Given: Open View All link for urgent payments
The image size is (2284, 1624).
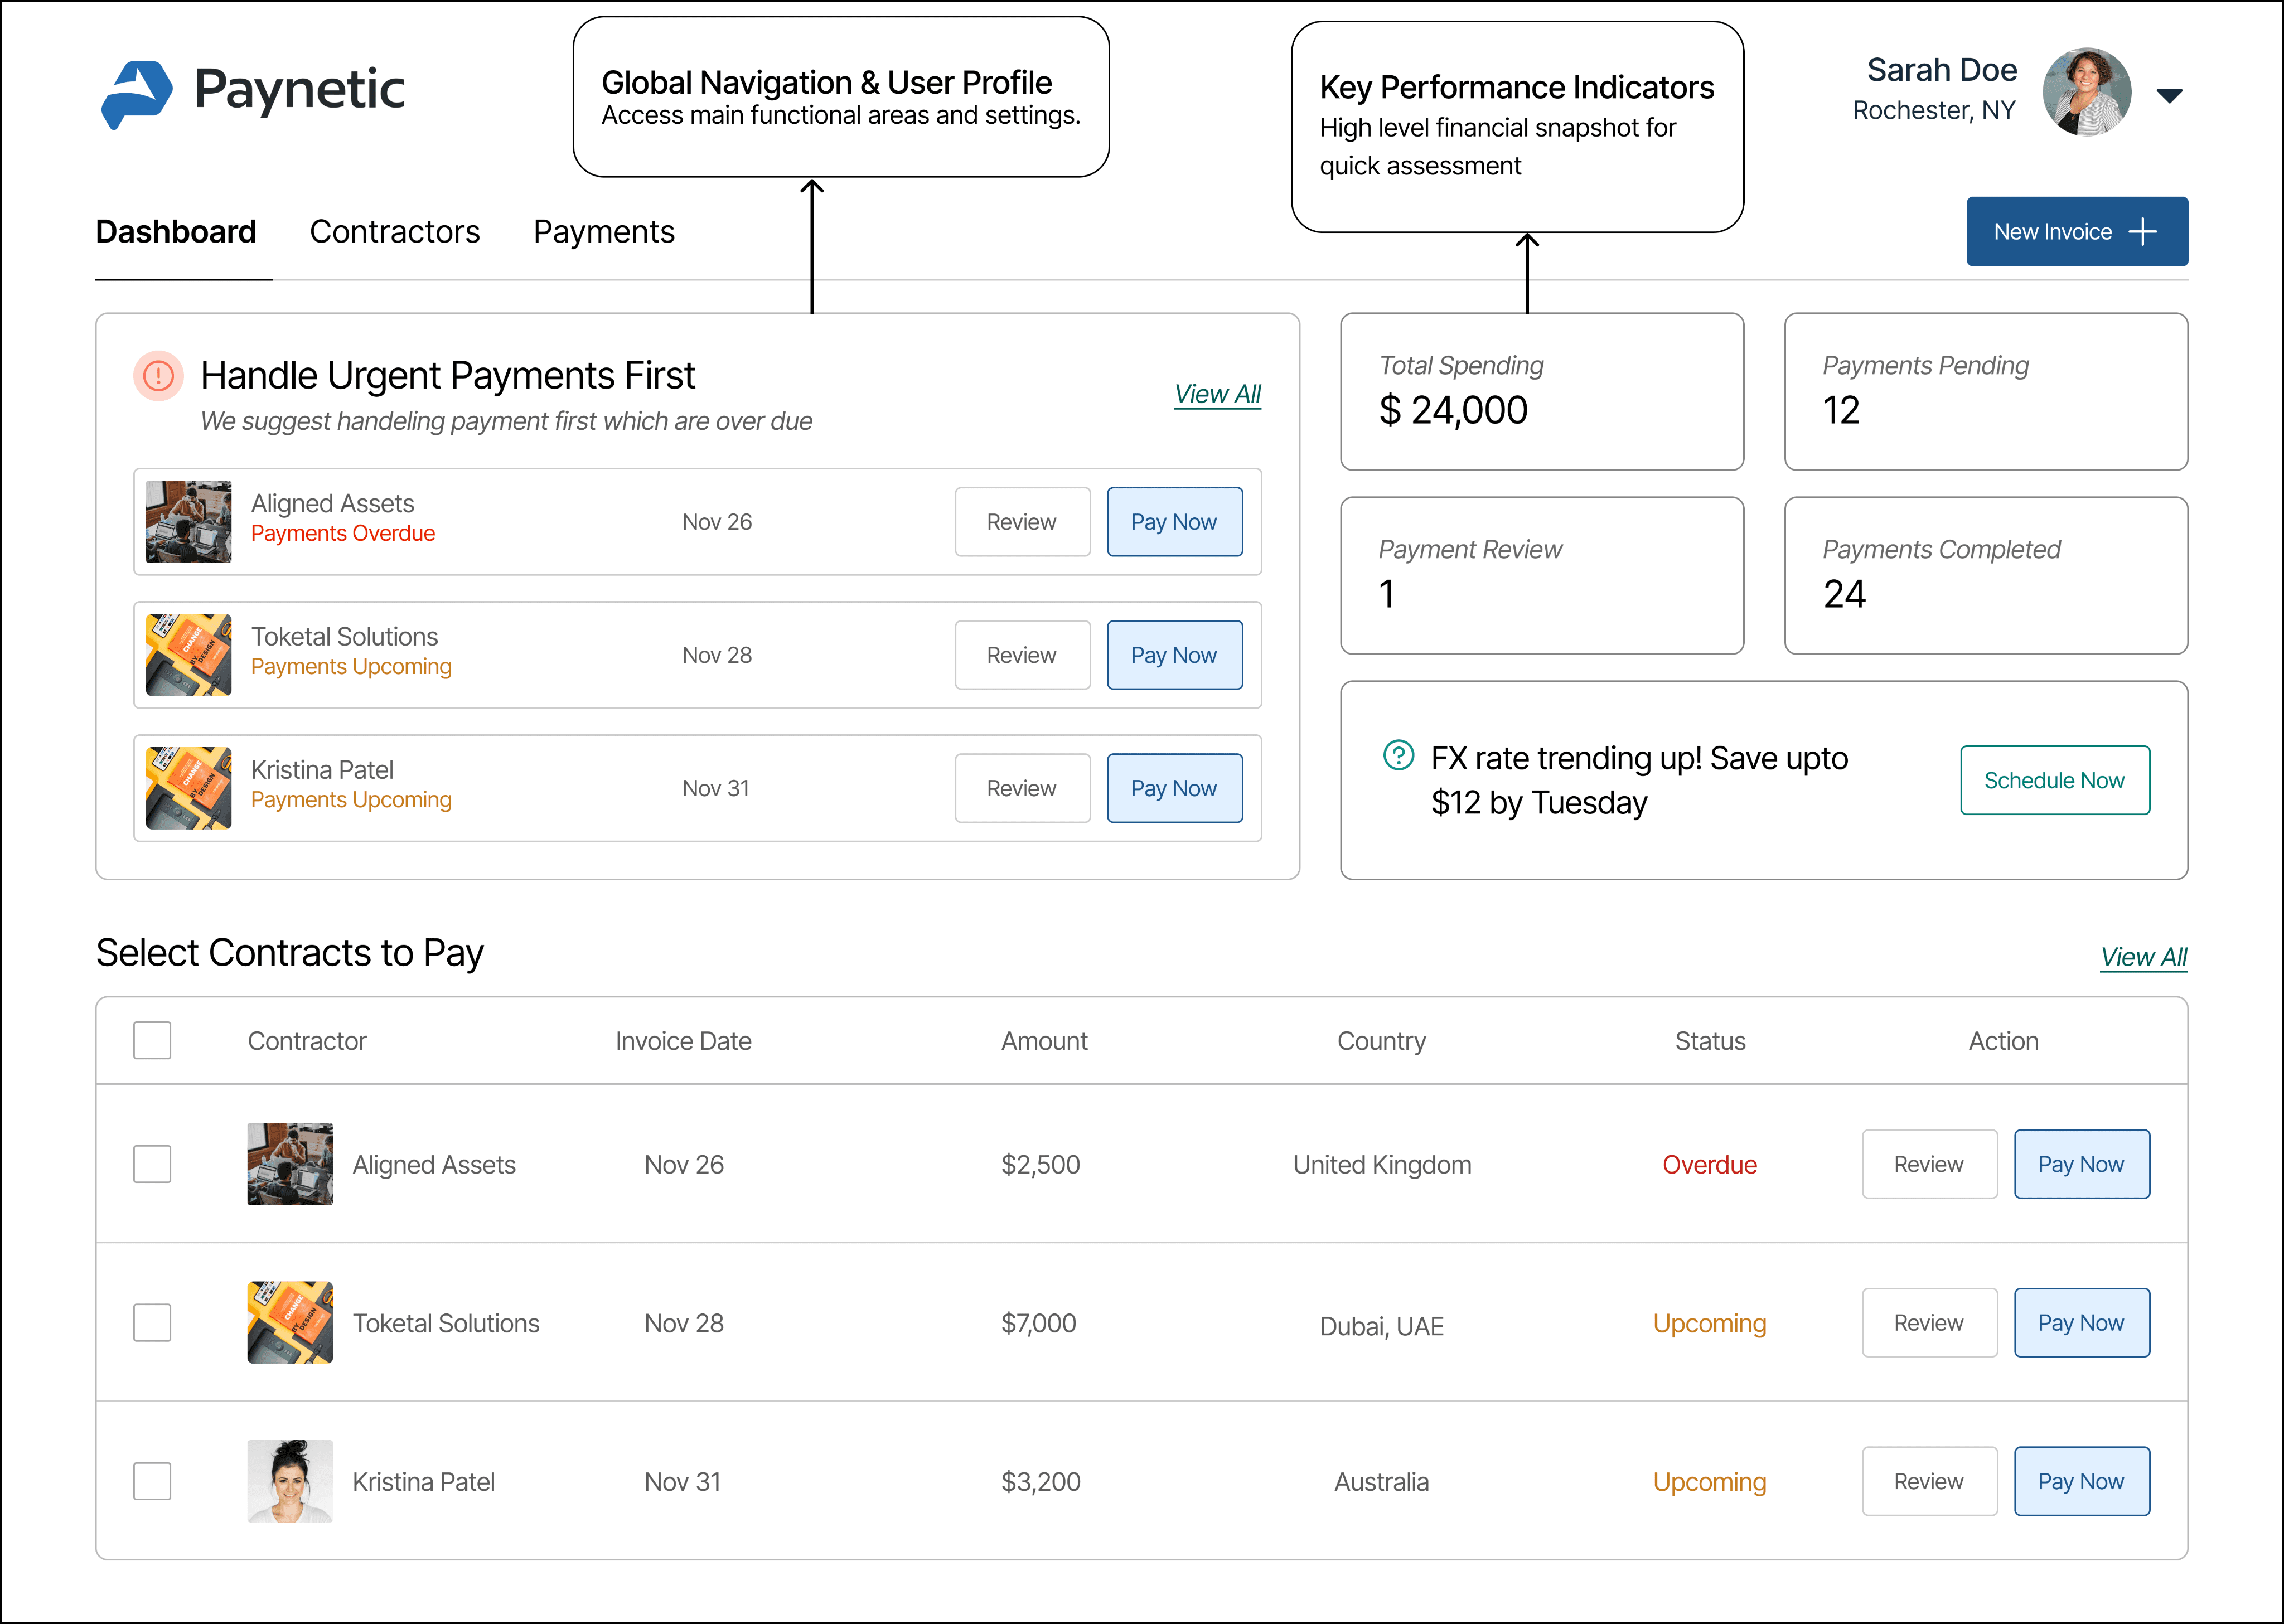Looking at the screenshot, I should pyautogui.click(x=1217, y=394).
